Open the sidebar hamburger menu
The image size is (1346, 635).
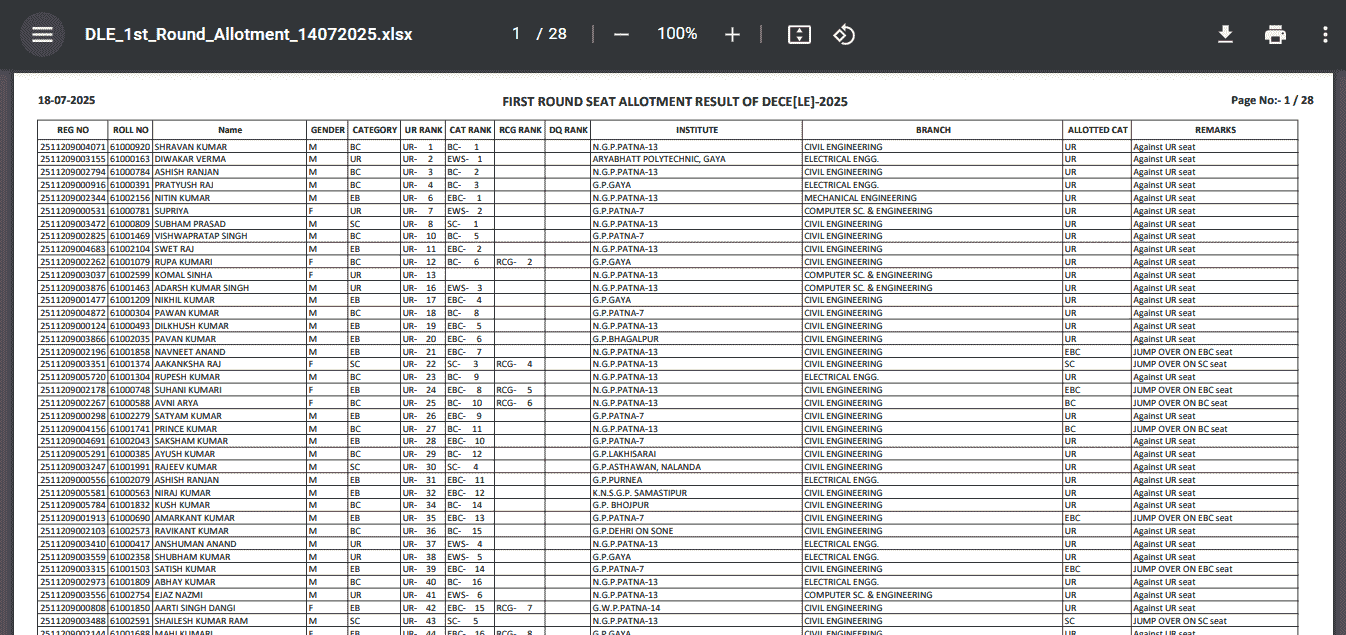pyautogui.click(x=41, y=34)
